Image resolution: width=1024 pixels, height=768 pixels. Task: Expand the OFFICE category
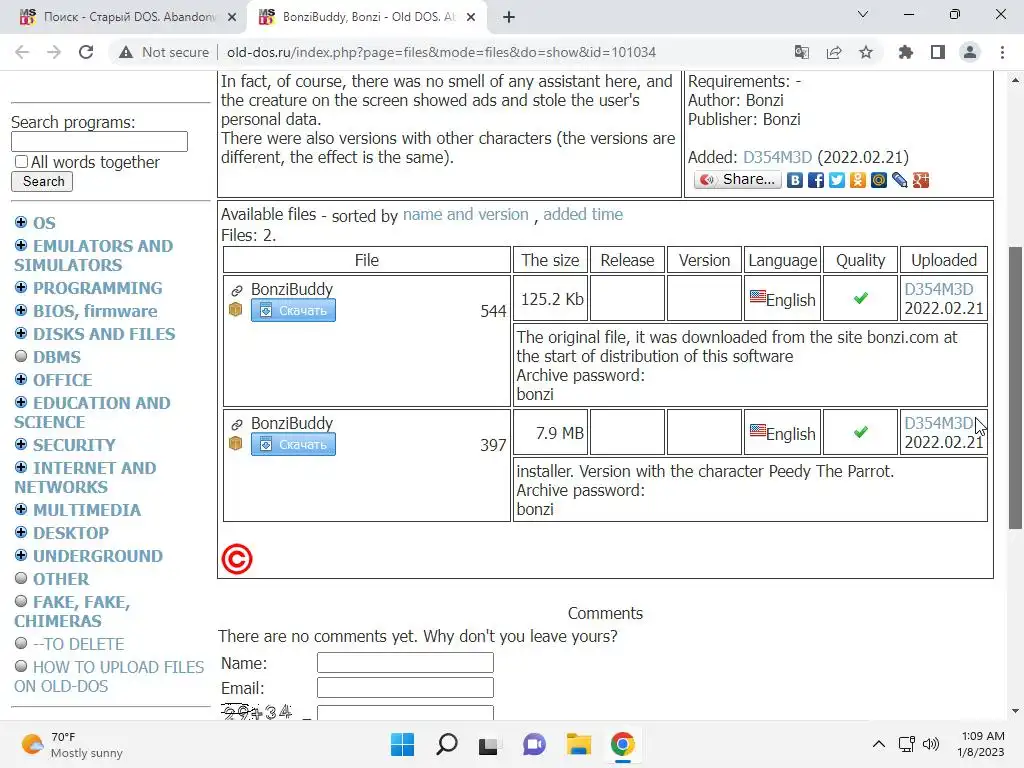pos(21,379)
